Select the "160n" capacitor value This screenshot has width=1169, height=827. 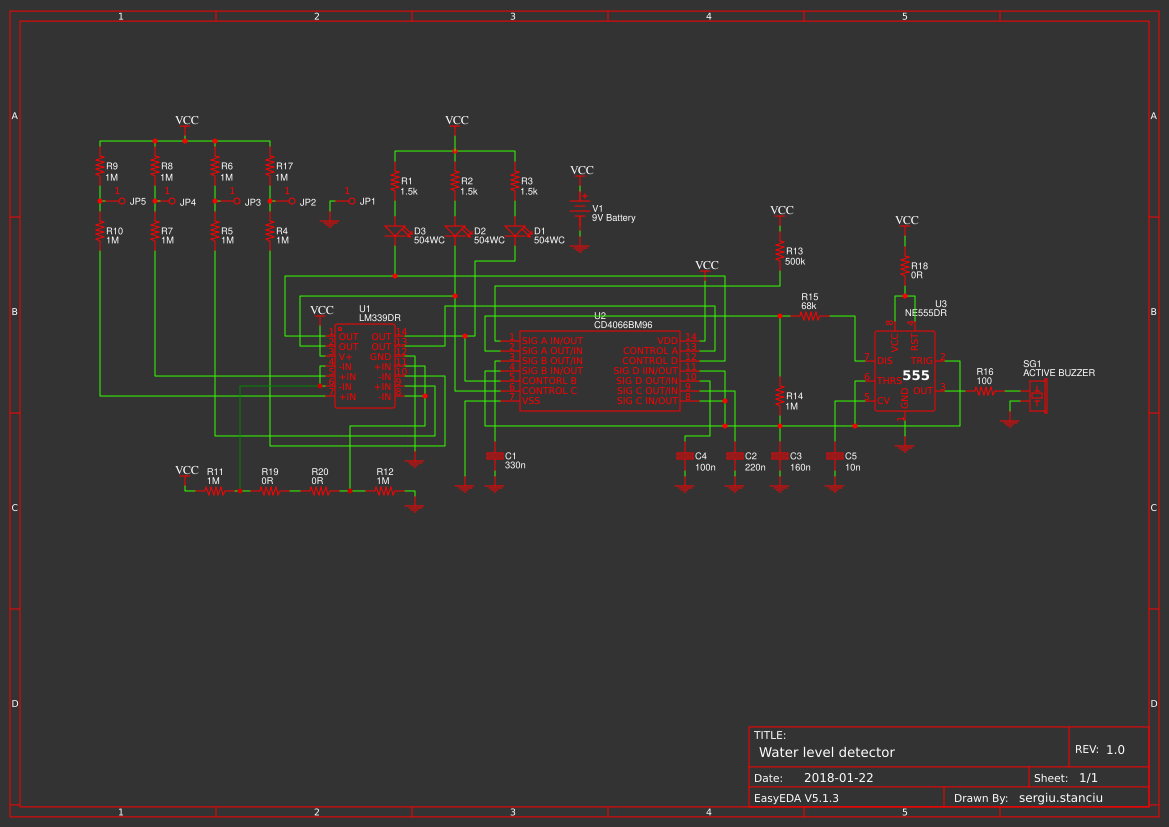pyautogui.click(x=800, y=468)
